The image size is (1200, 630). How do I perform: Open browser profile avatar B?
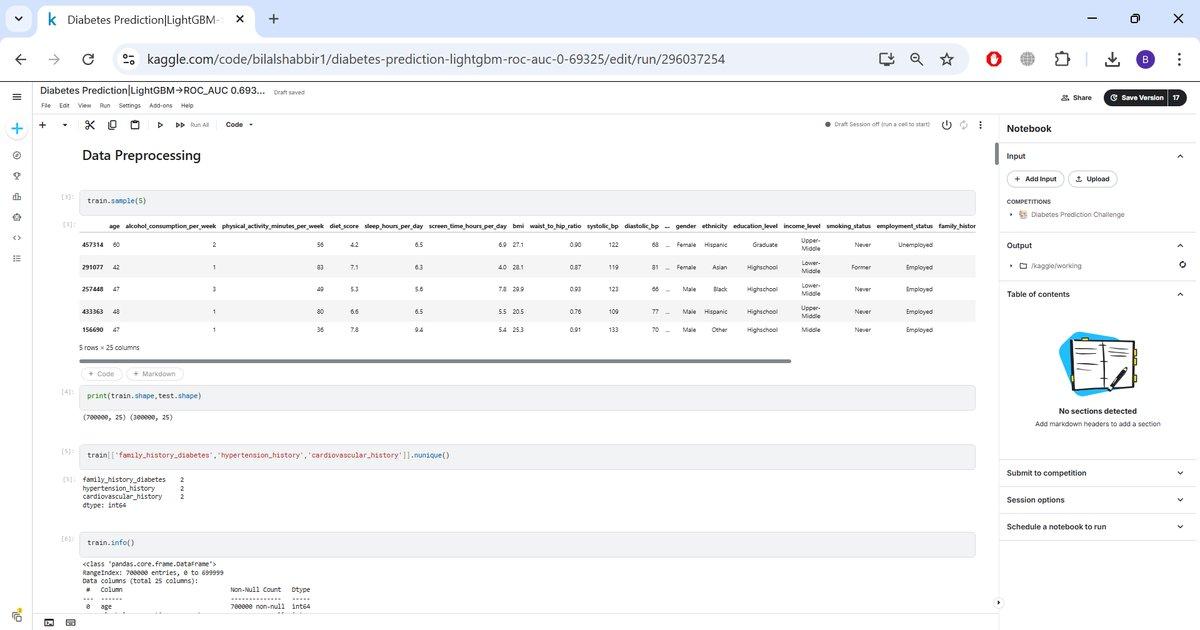coord(1146,60)
